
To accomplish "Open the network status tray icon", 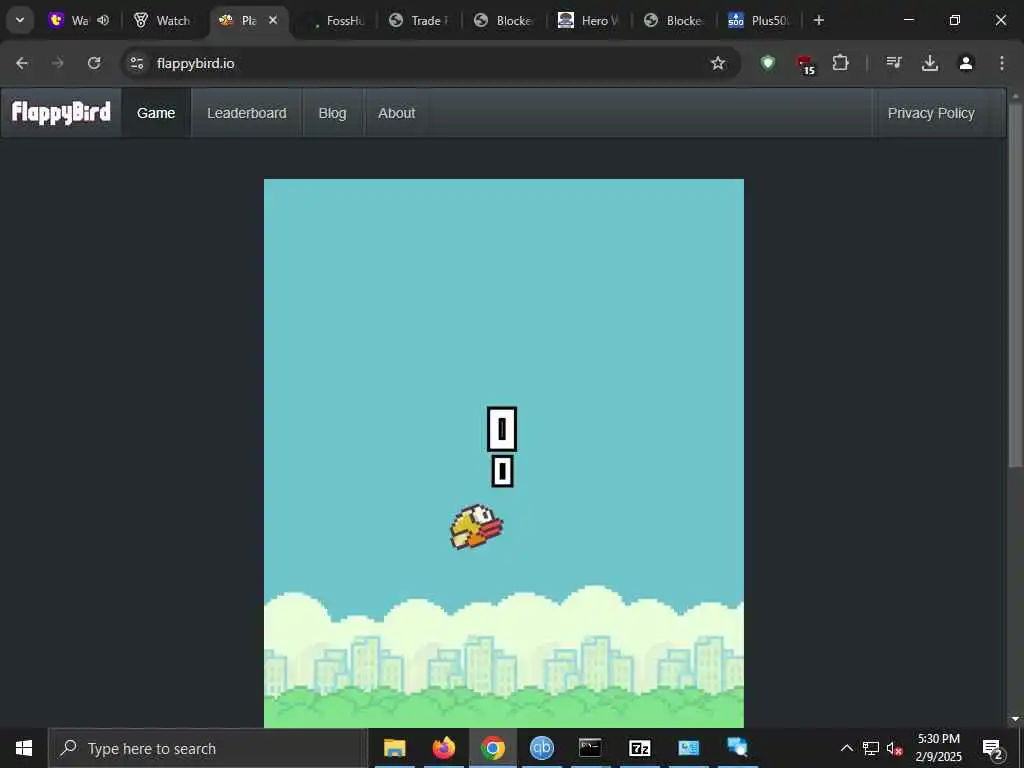I will 871,748.
